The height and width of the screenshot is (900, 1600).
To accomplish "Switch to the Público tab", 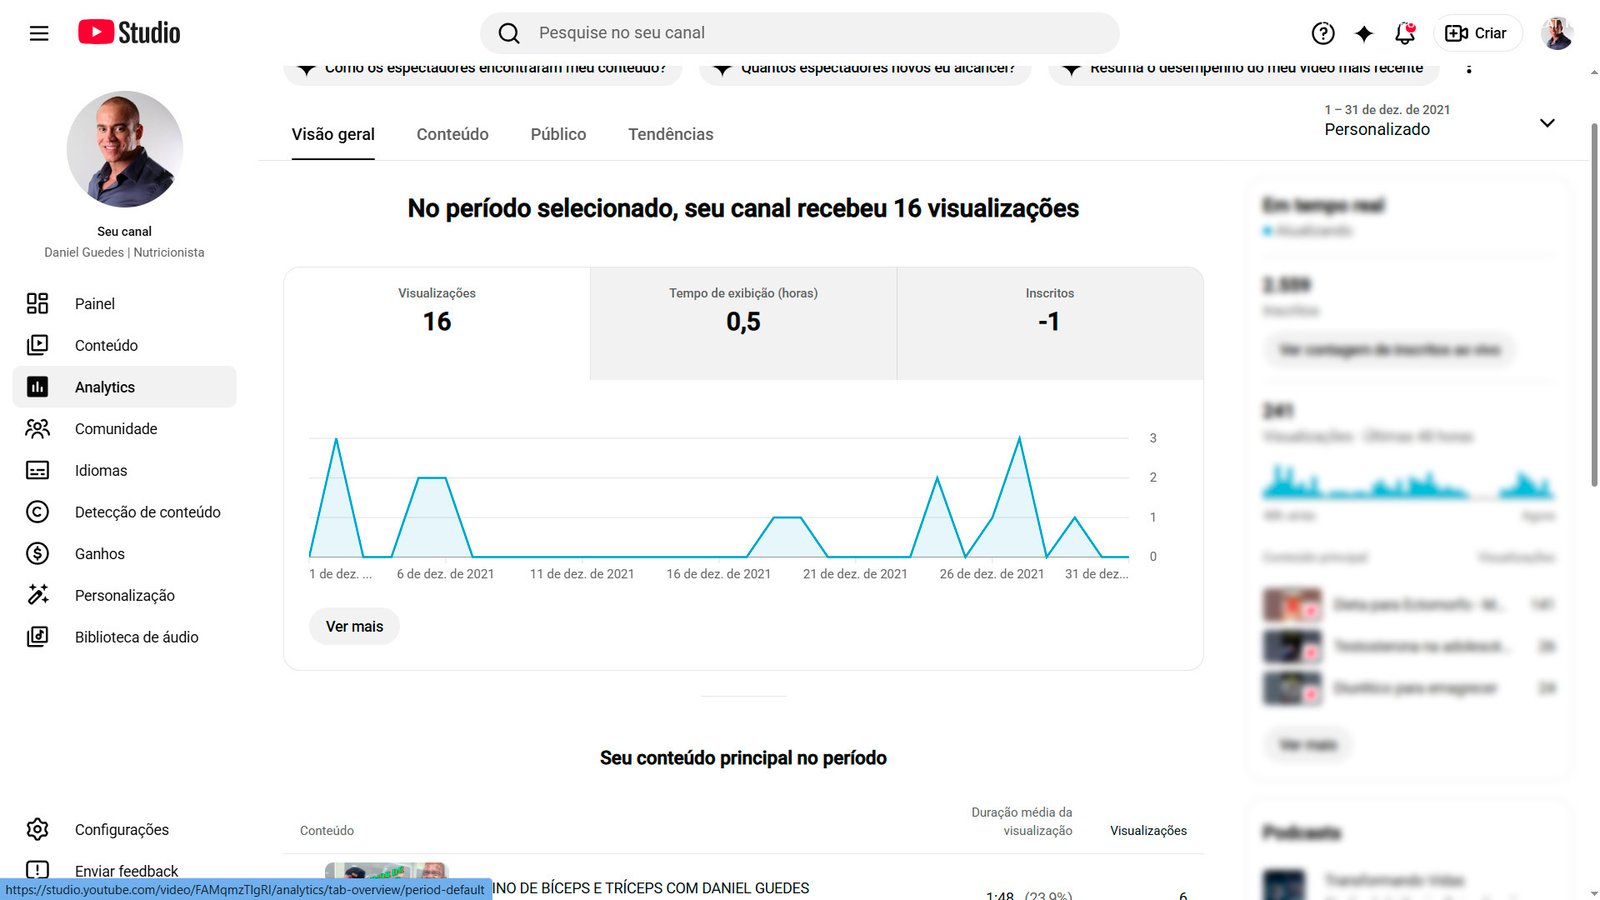I will coord(558,135).
